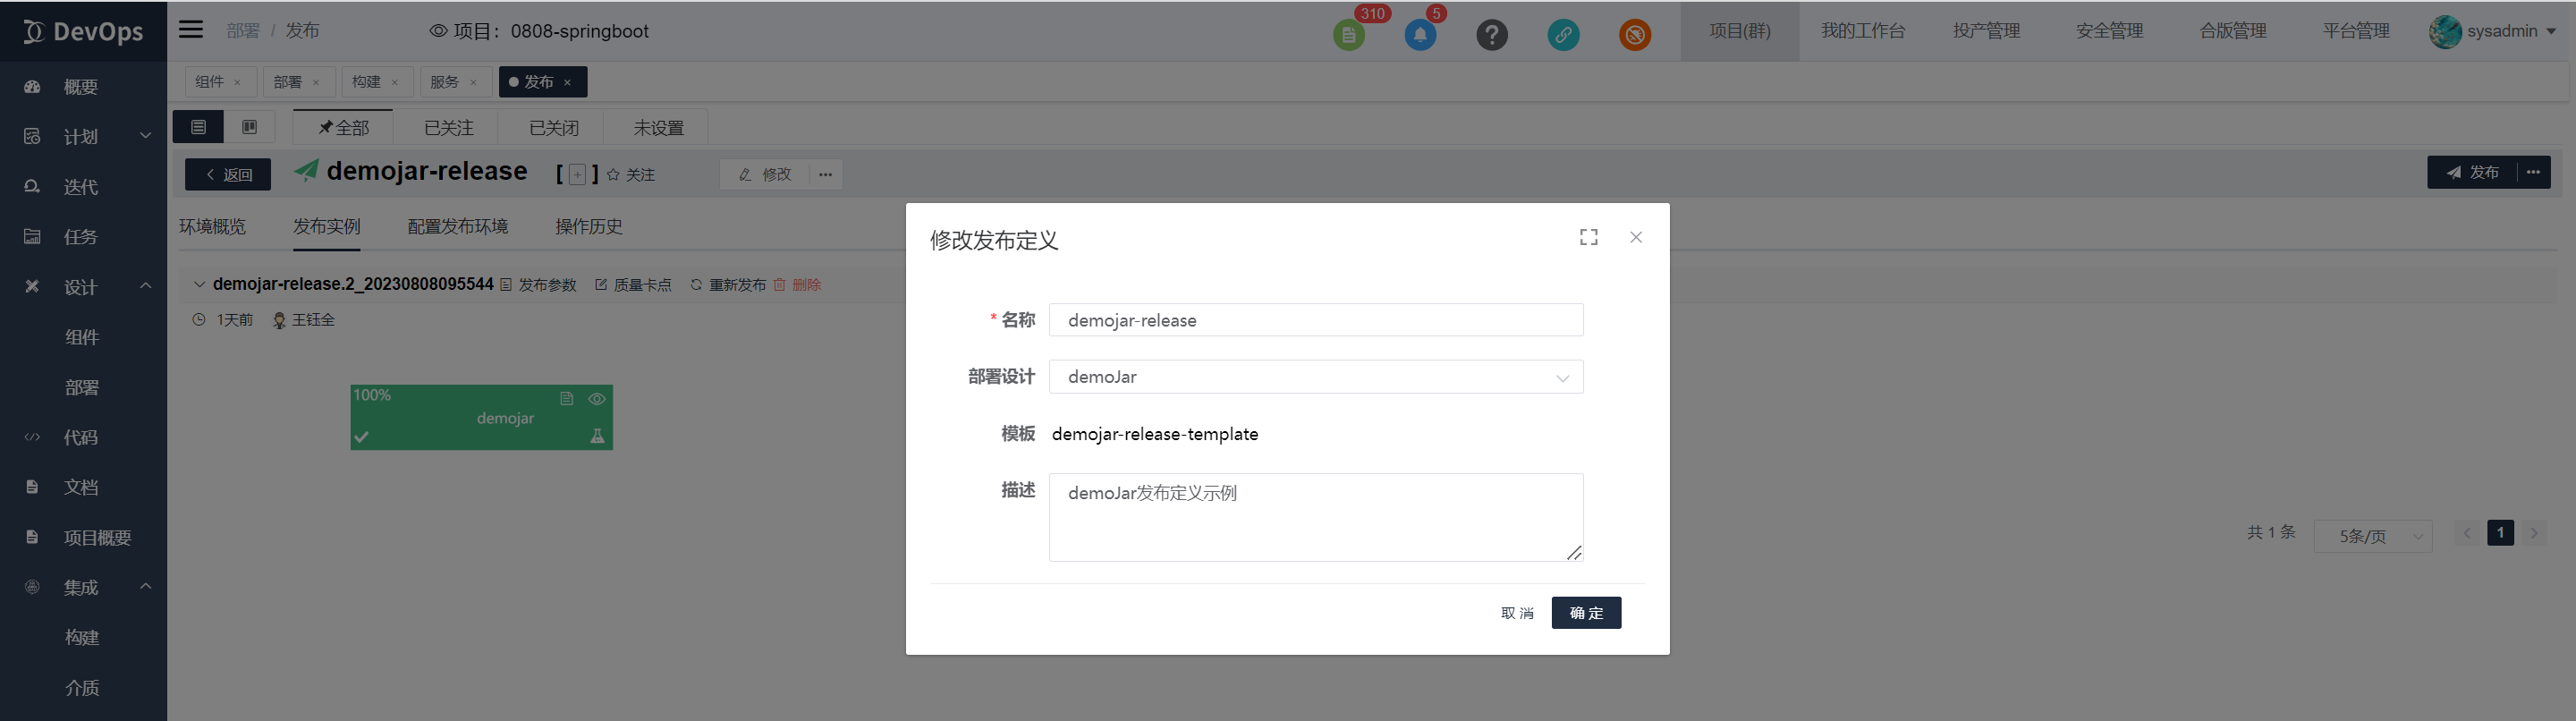
Task: Open the 平台管理 top menu
Action: pyautogui.click(x=2355, y=31)
